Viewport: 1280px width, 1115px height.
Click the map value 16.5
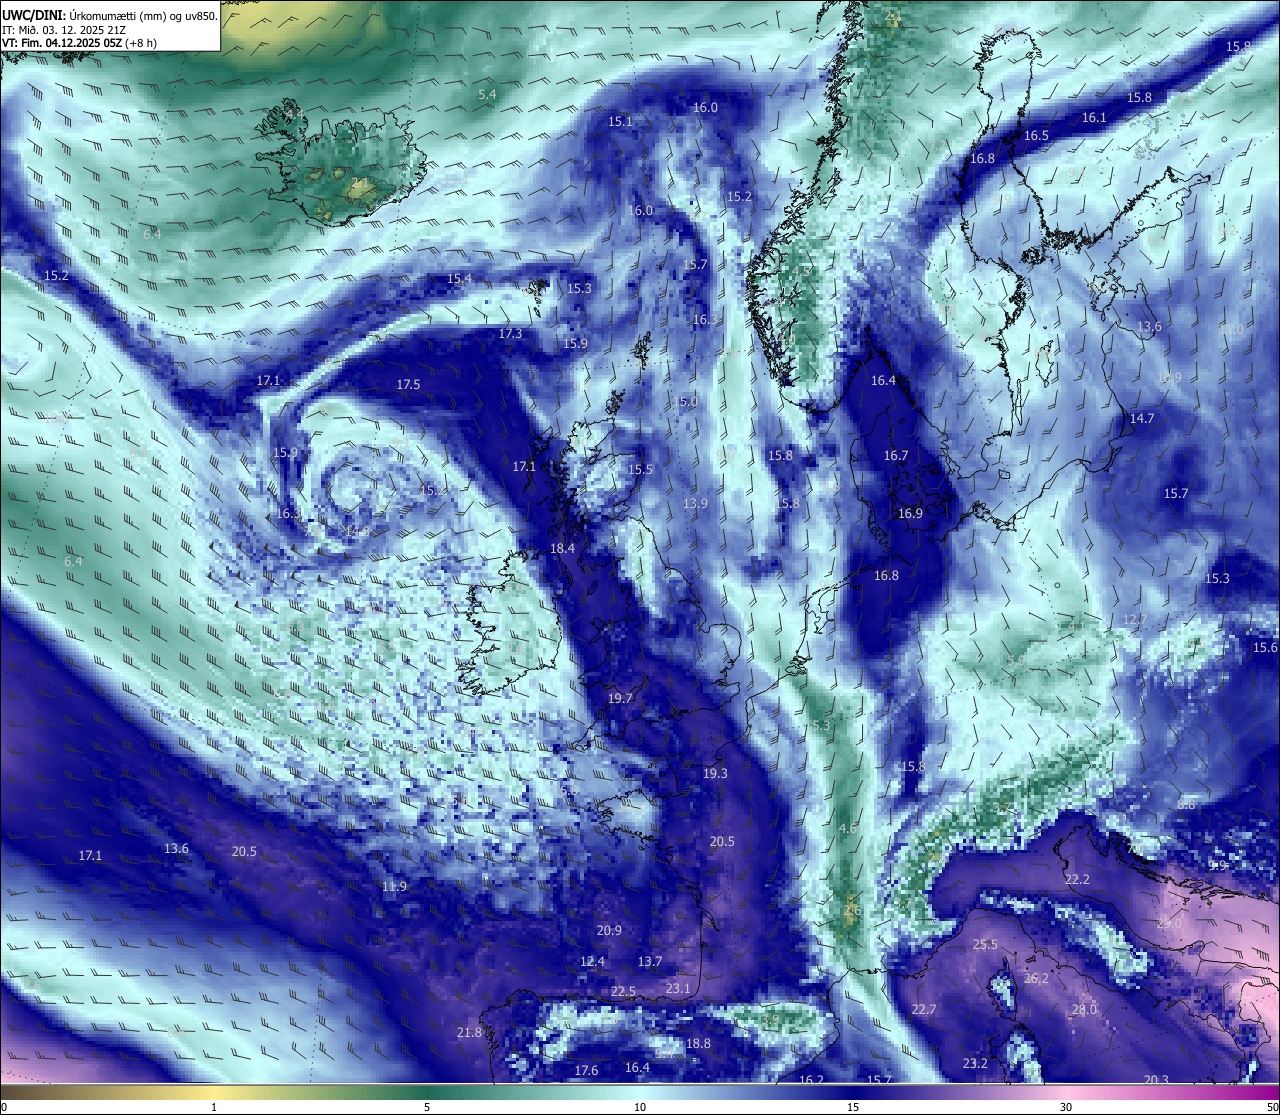coord(1036,135)
